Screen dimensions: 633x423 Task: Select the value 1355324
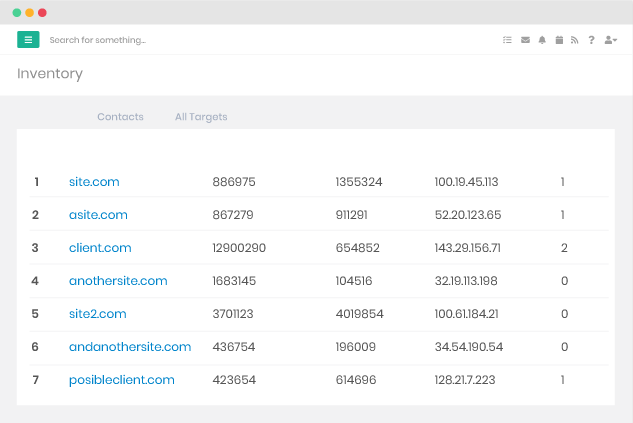(x=359, y=182)
